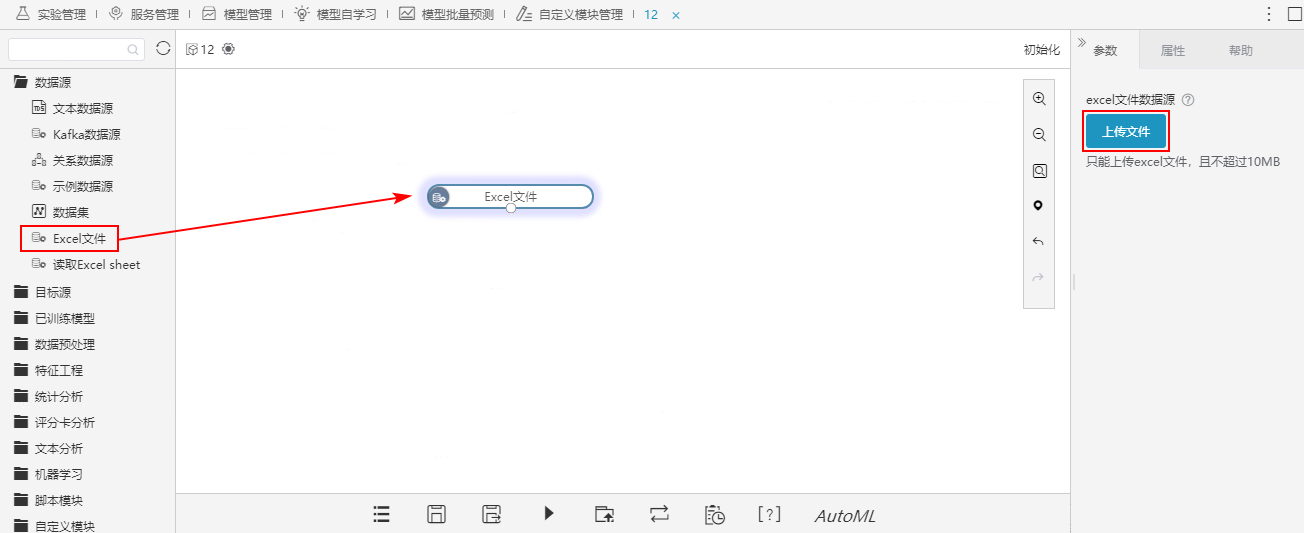Expand the 数据预处理 folder
The height and width of the screenshot is (533, 1304).
coord(55,344)
